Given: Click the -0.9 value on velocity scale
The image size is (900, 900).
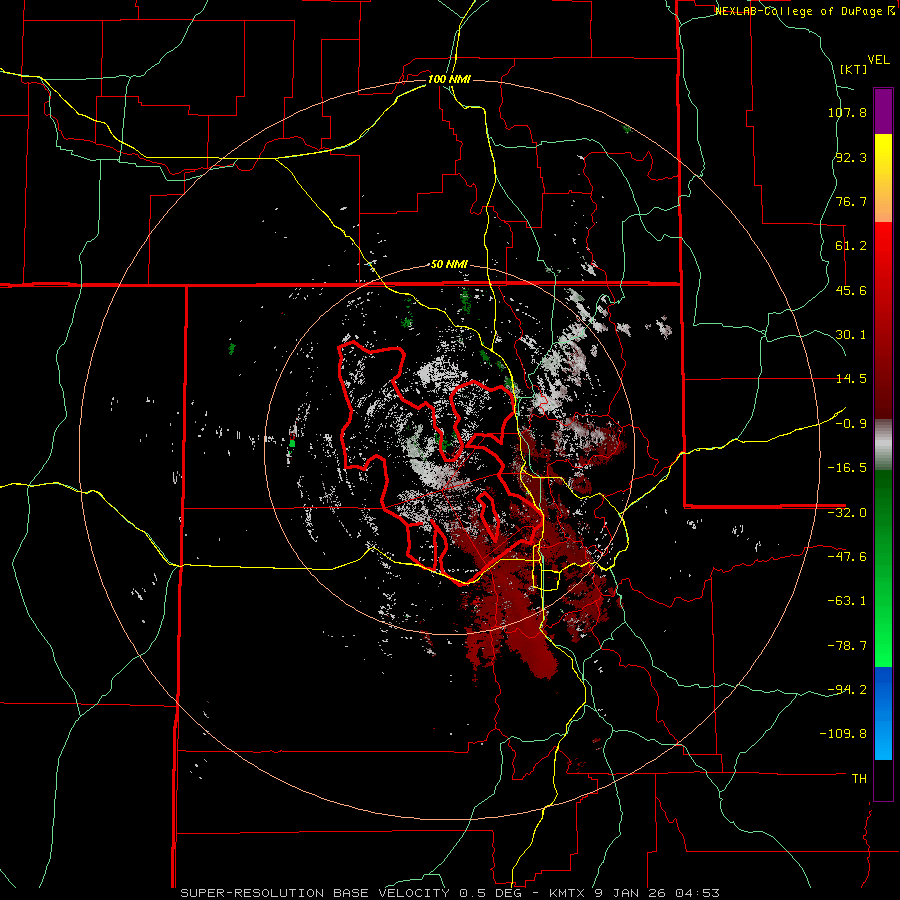Looking at the screenshot, I should 851,424.
